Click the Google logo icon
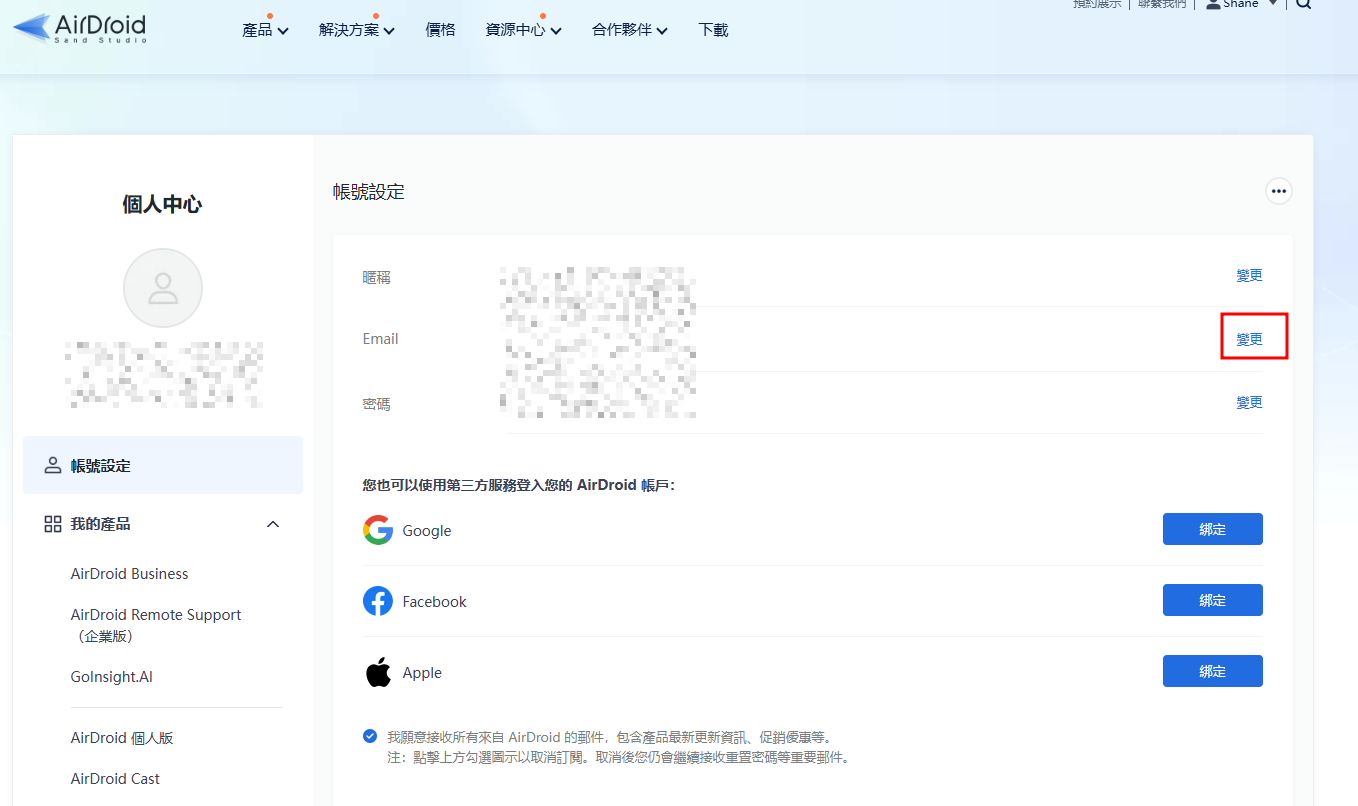This screenshot has height=806, width=1358. point(378,530)
